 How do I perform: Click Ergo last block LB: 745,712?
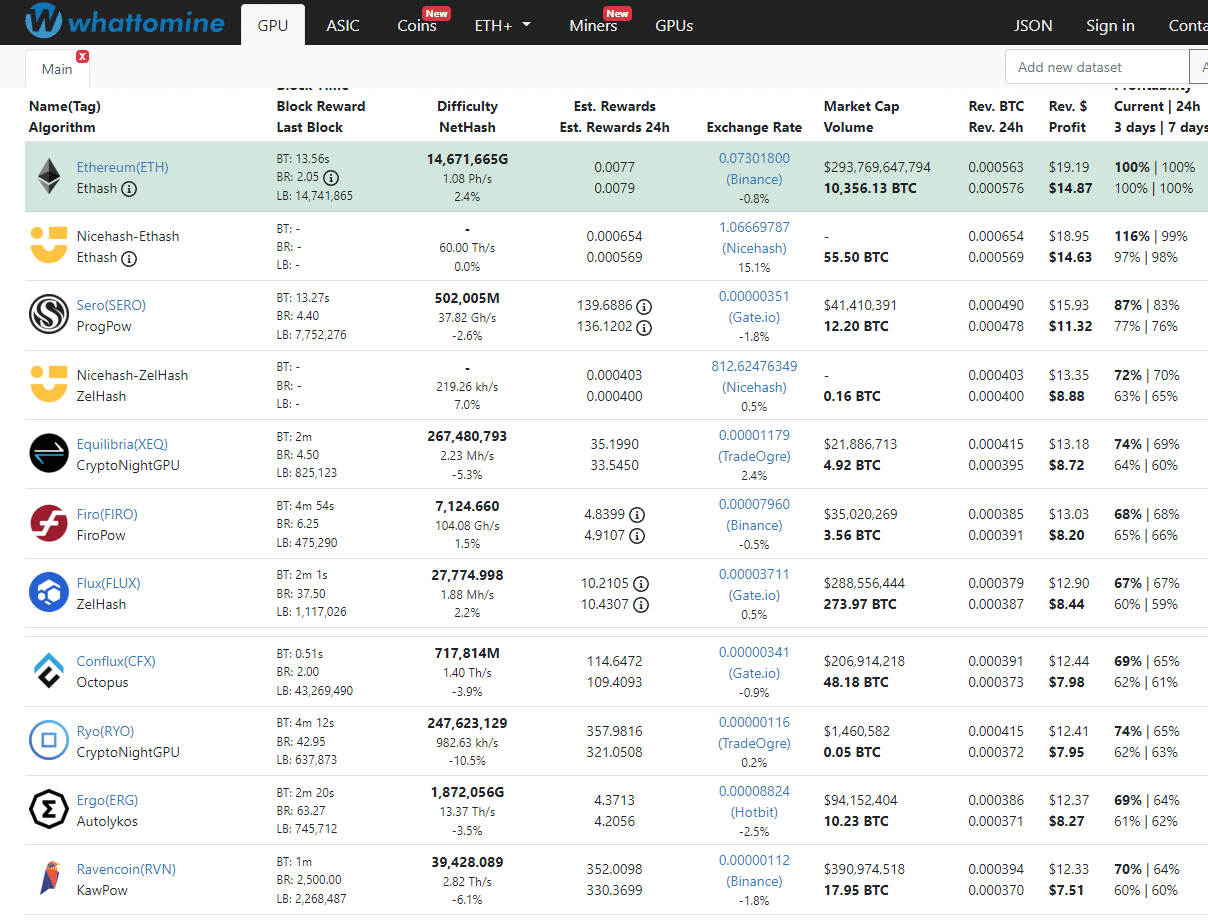[307, 829]
